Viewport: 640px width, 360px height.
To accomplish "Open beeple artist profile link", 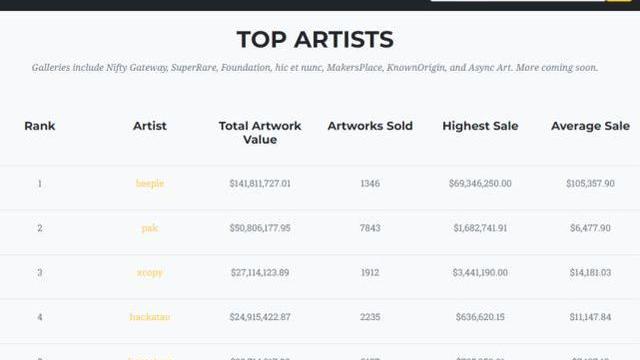I will [x=150, y=184].
